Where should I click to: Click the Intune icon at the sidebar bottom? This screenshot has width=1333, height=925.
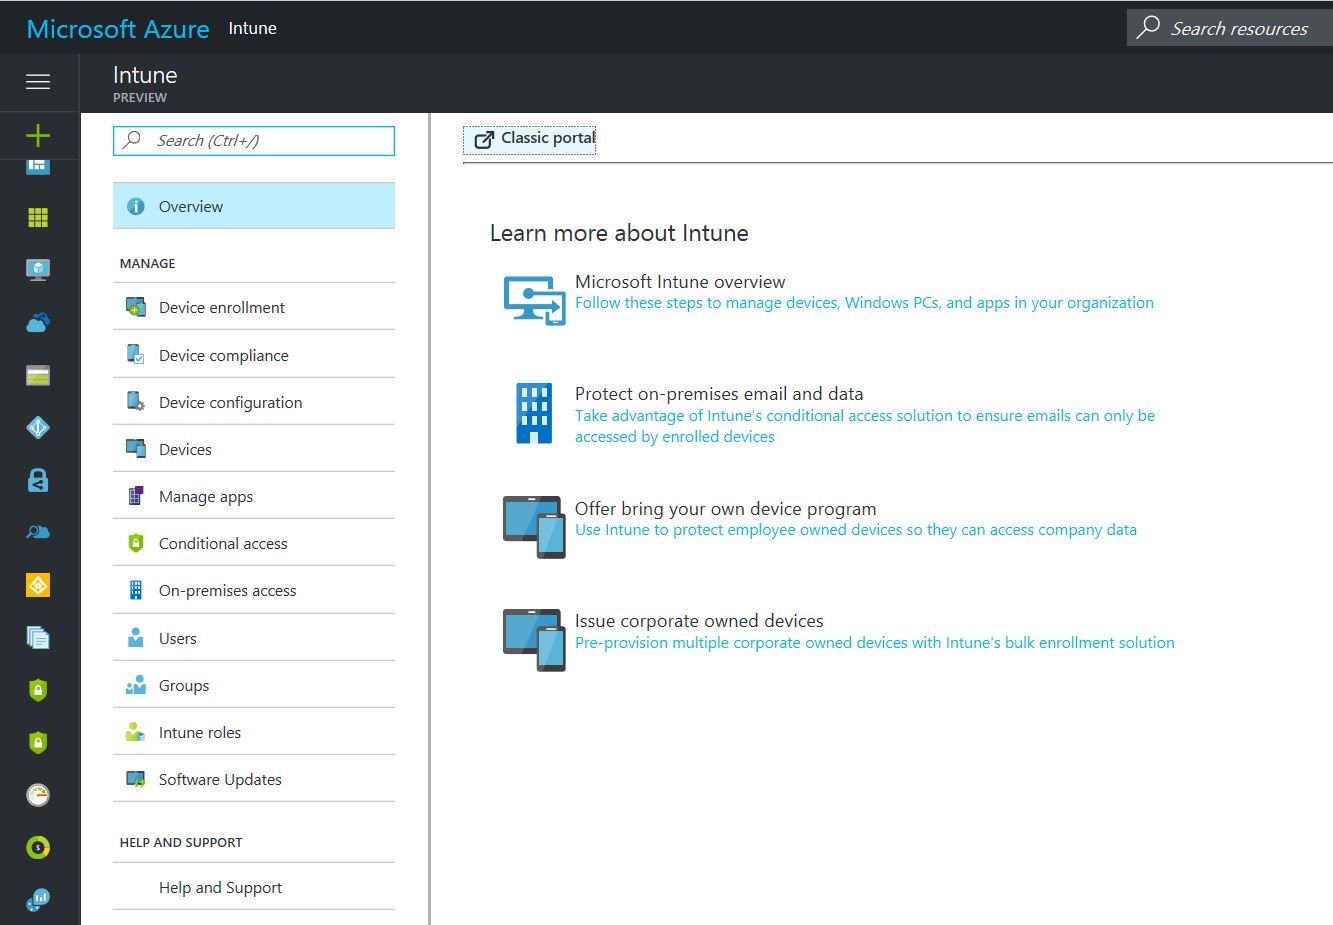pyautogui.click(x=39, y=899)
